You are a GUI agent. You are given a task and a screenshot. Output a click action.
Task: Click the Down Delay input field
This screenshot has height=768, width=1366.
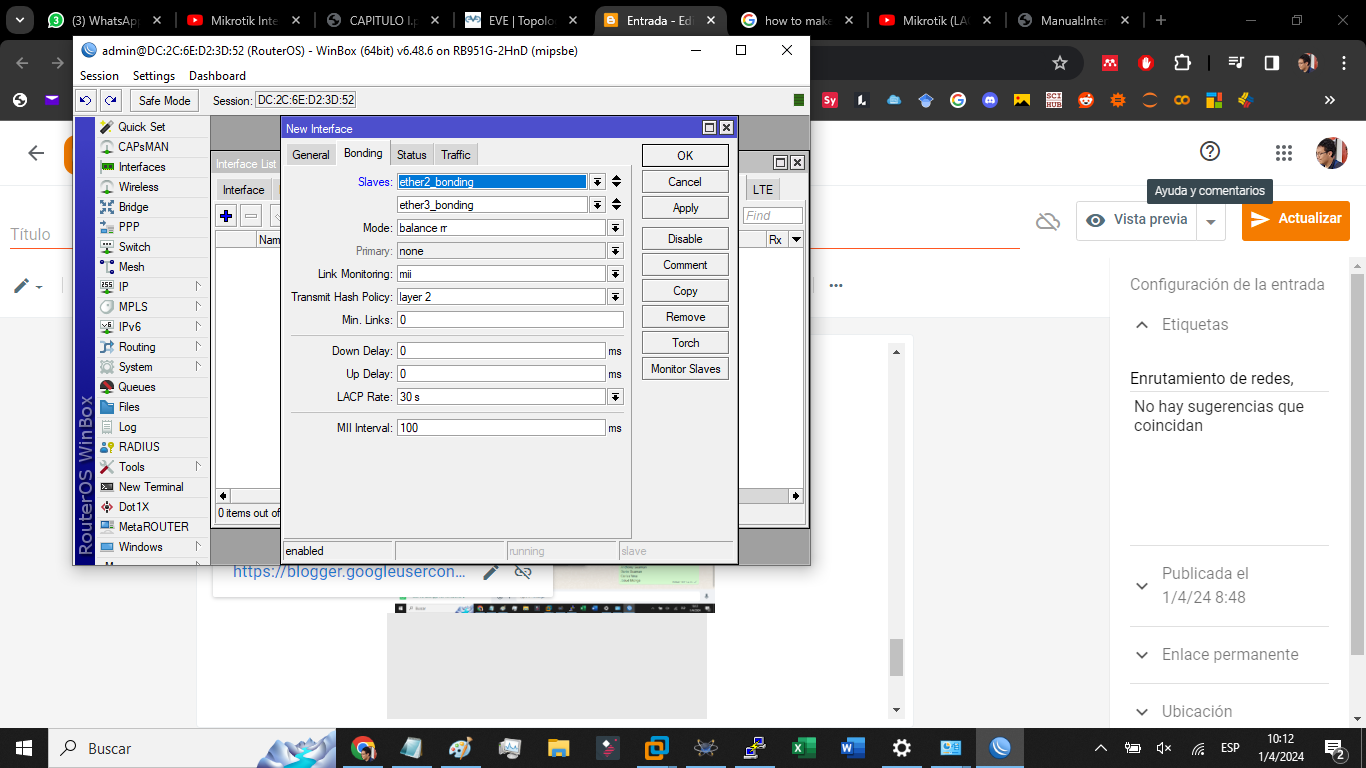coord(501,351)
